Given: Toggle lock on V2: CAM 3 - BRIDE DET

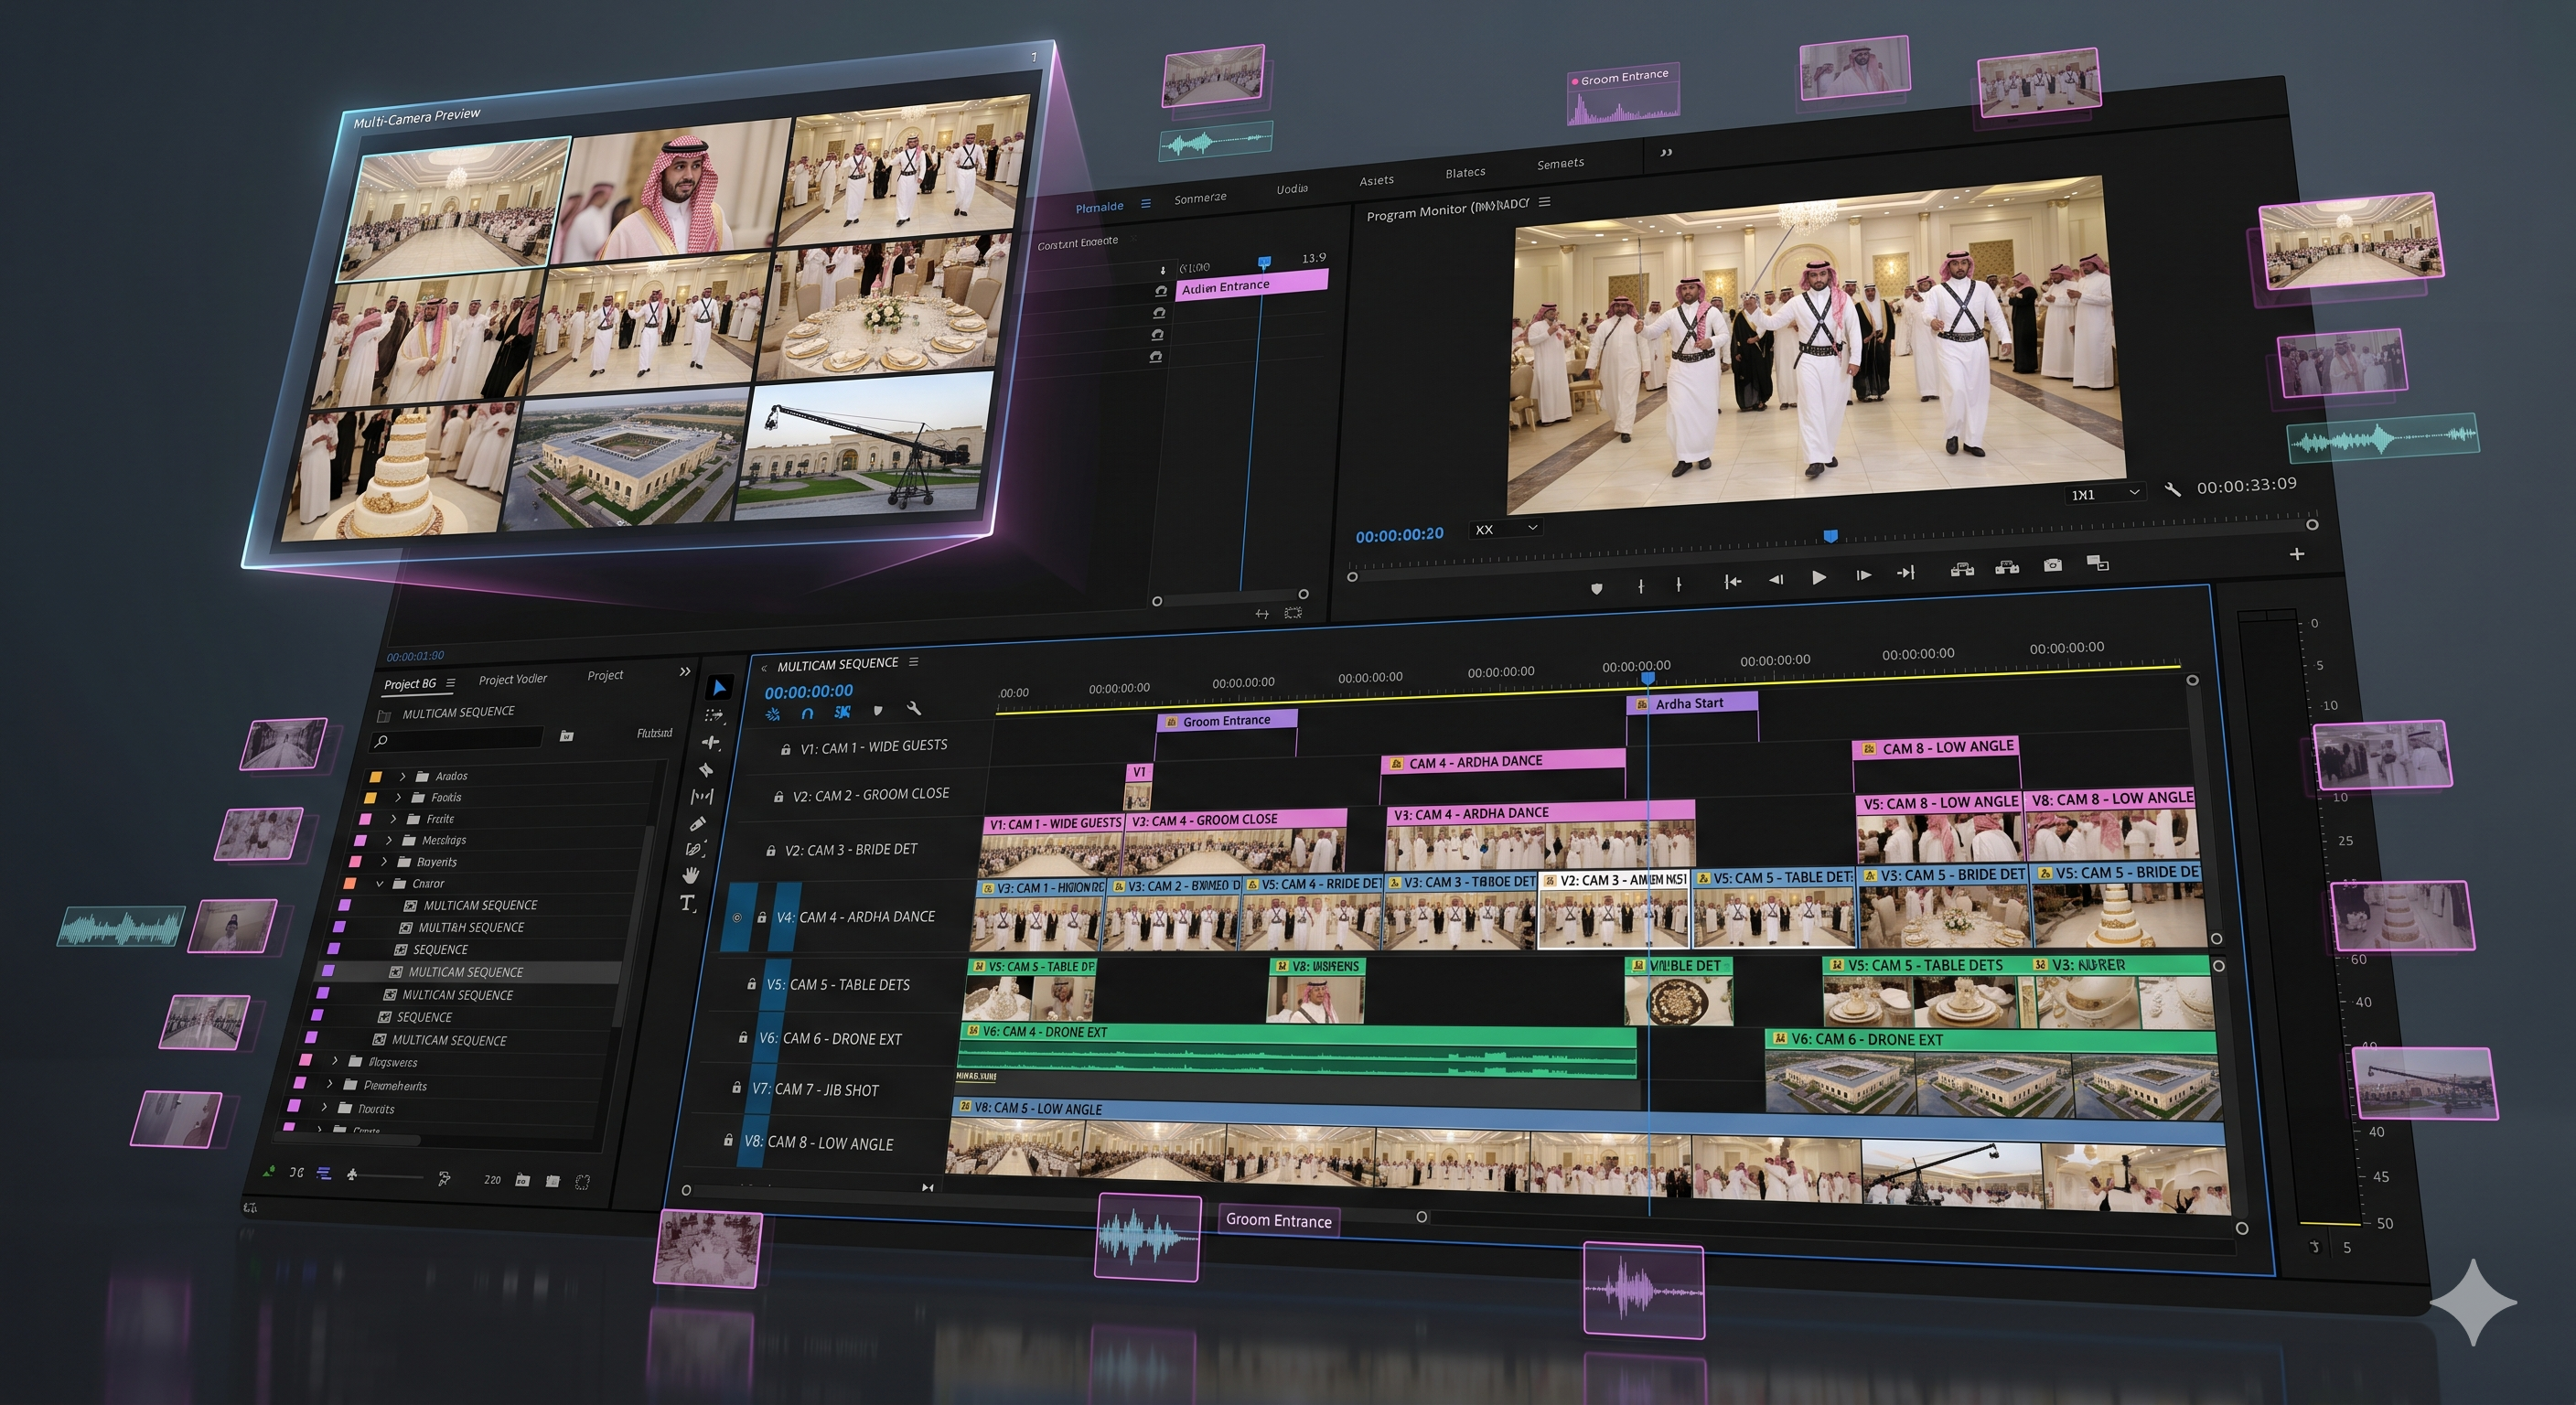Looking at the screenshot, I should pos(770,851).
